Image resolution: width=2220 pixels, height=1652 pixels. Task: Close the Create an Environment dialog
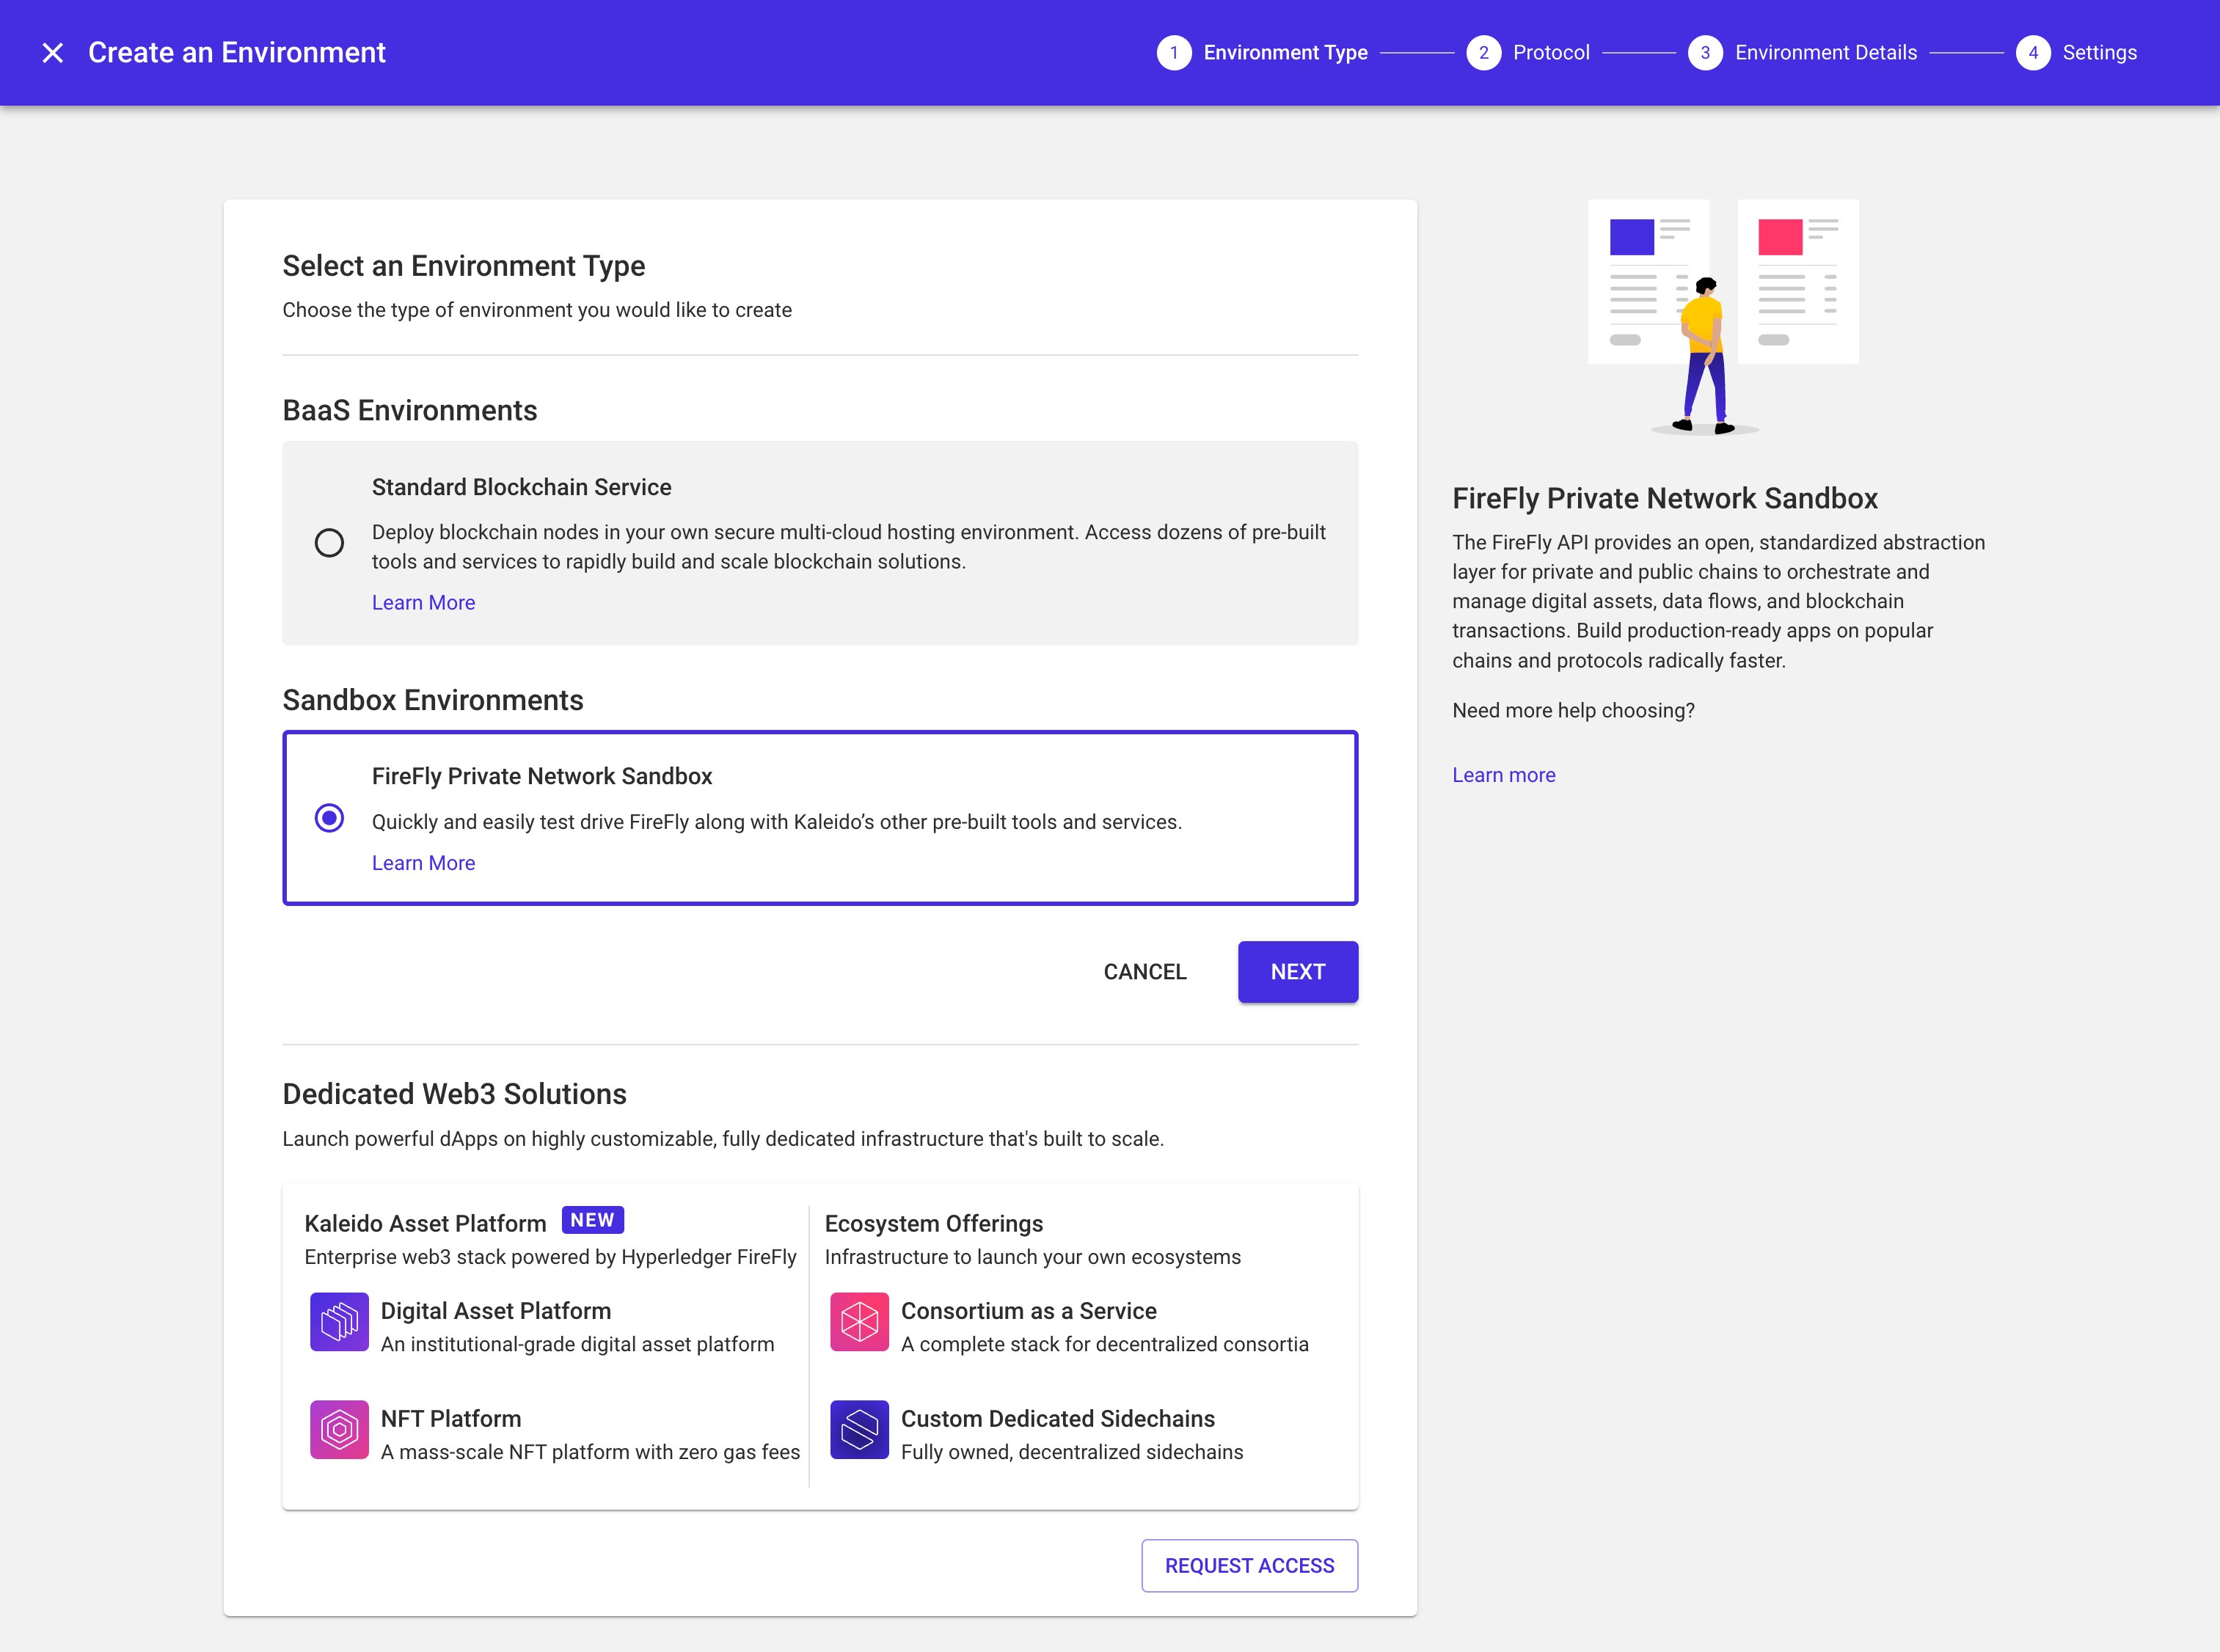point(53,53)
